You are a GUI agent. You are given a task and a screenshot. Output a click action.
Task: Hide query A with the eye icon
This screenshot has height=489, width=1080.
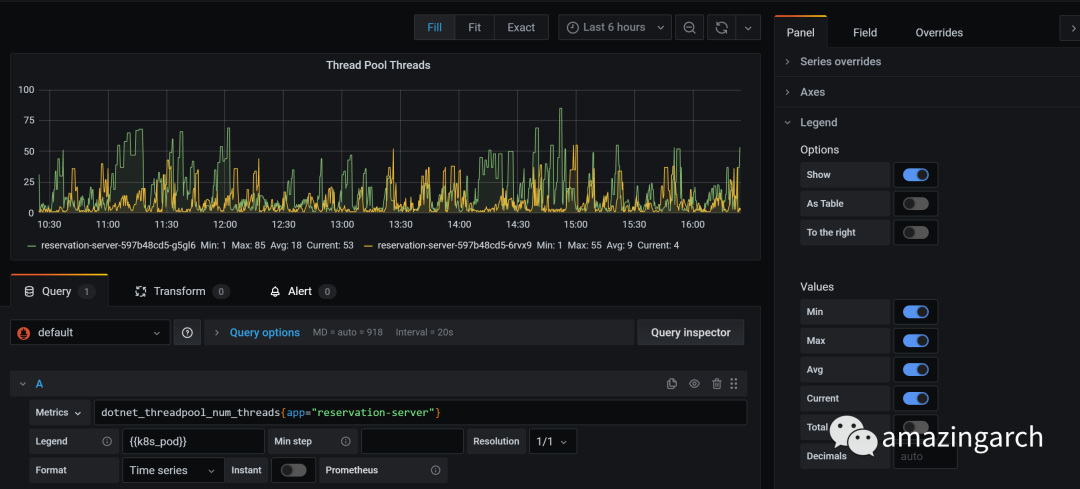pos(694,384)
